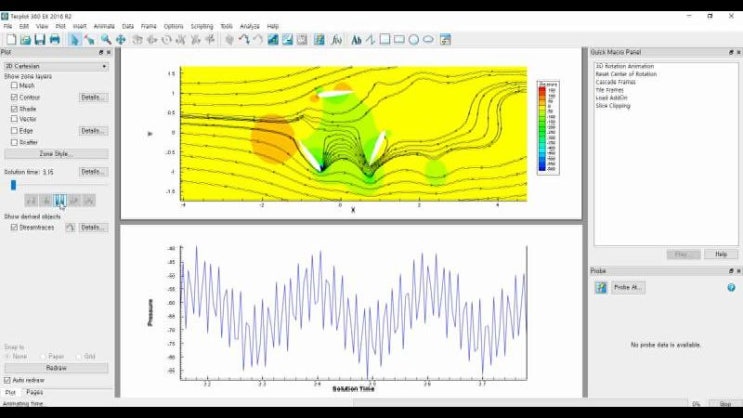The width and height of the screenshot is (743, 418).
Task: Open the Analyze menu
Action: (x=249, y=26)
